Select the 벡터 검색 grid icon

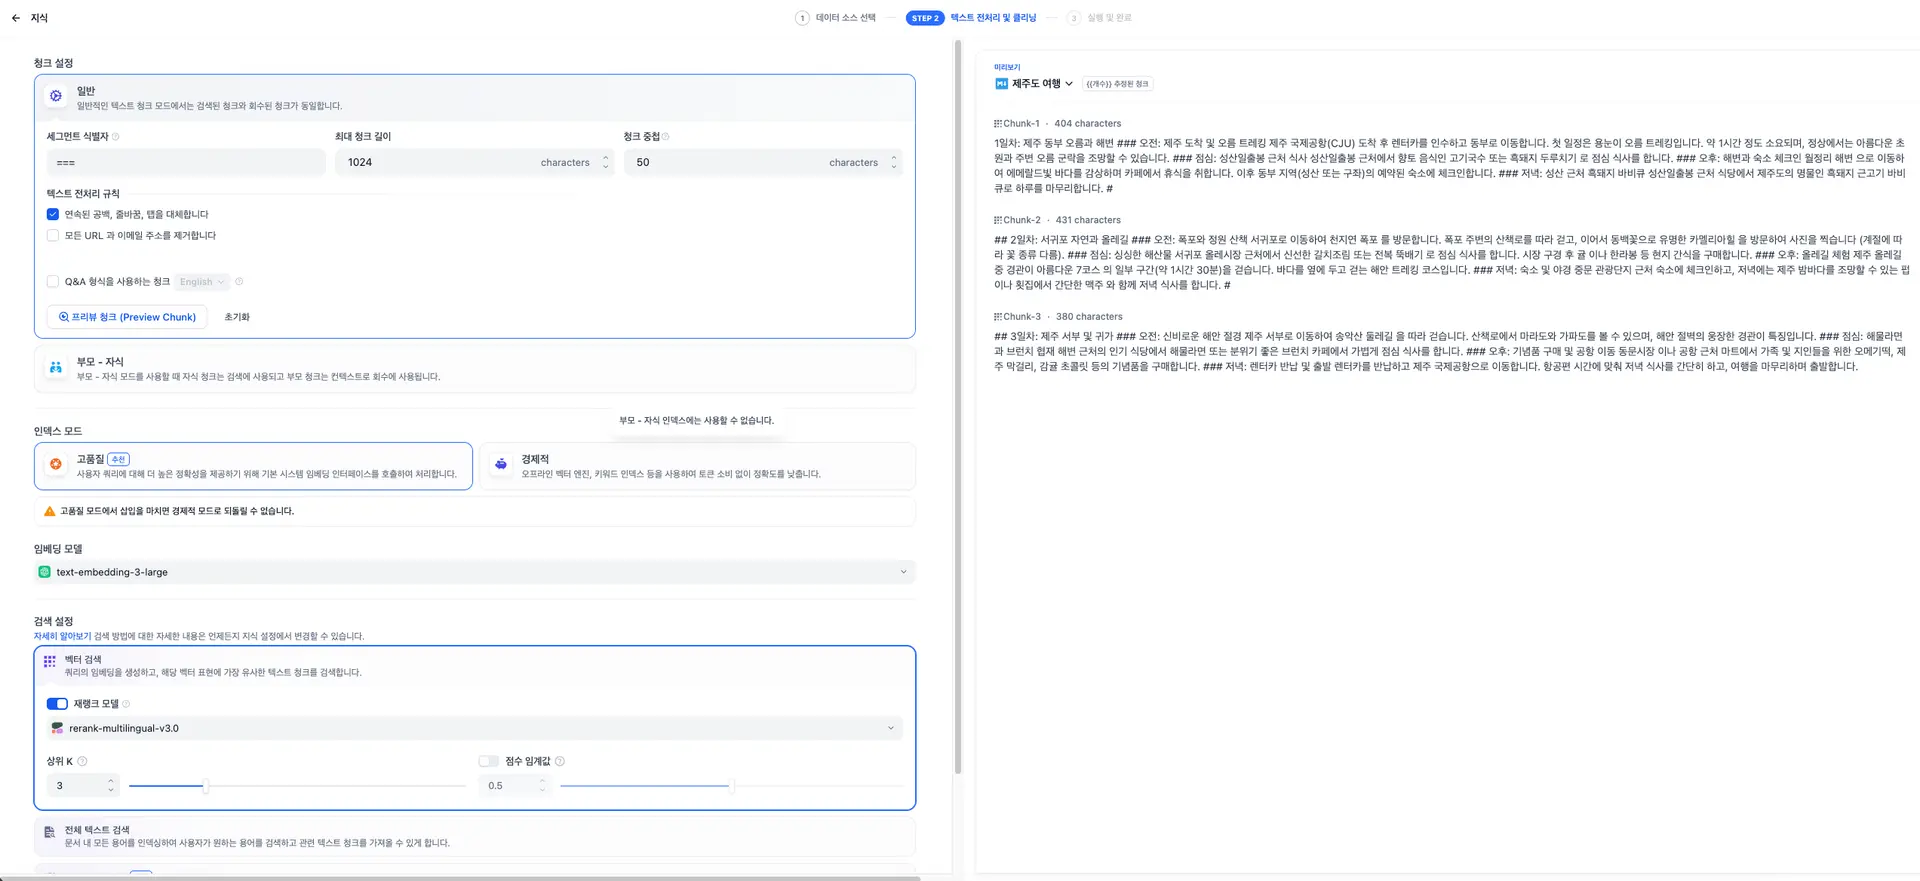click(50, 662)
